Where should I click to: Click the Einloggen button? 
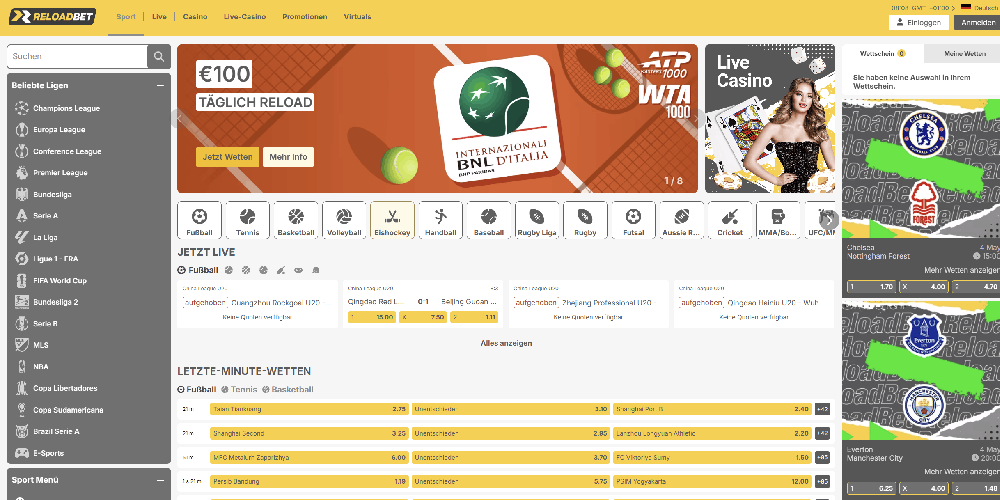[919, 22]
